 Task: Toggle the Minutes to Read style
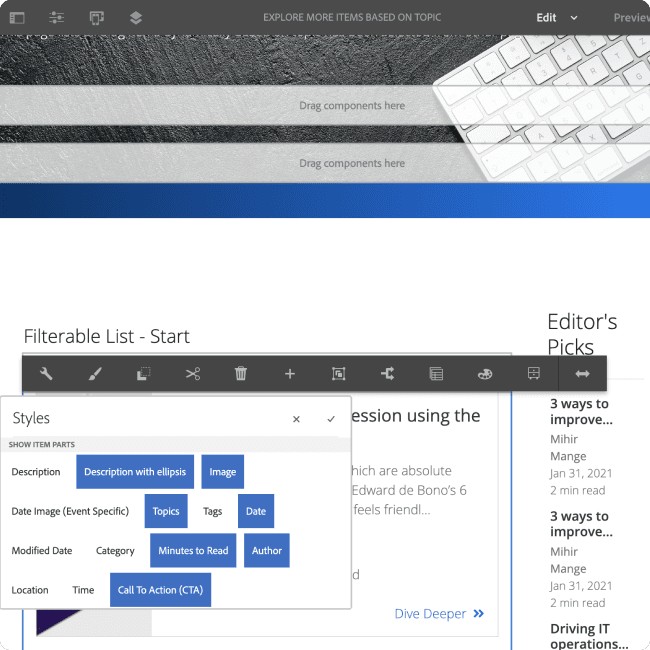193,550
